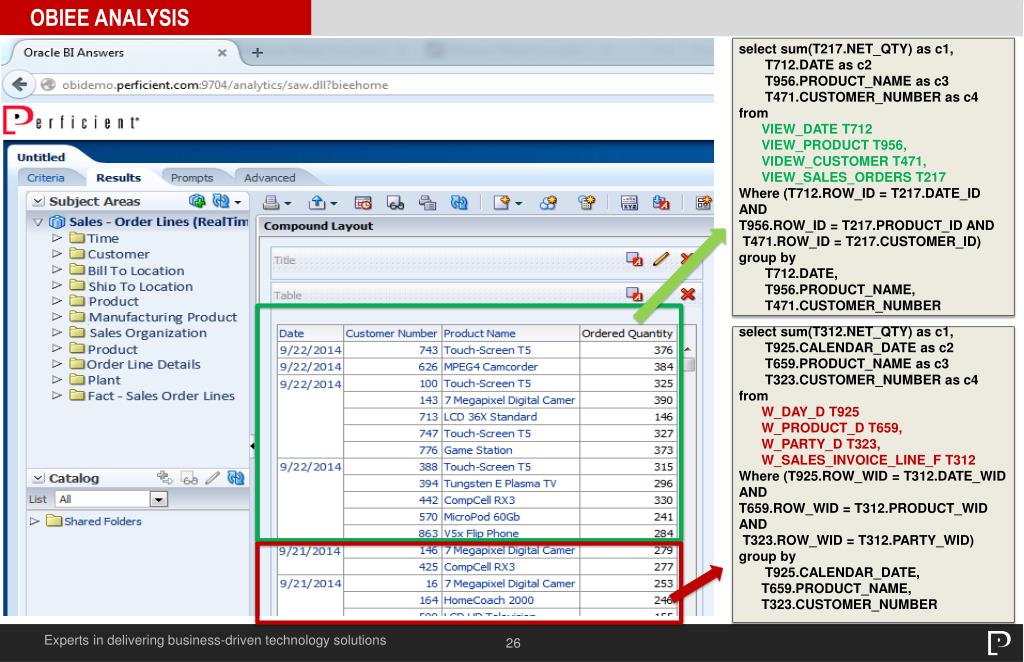Remove the Table view with red X

pyautogui.click(x=687, y=294)
